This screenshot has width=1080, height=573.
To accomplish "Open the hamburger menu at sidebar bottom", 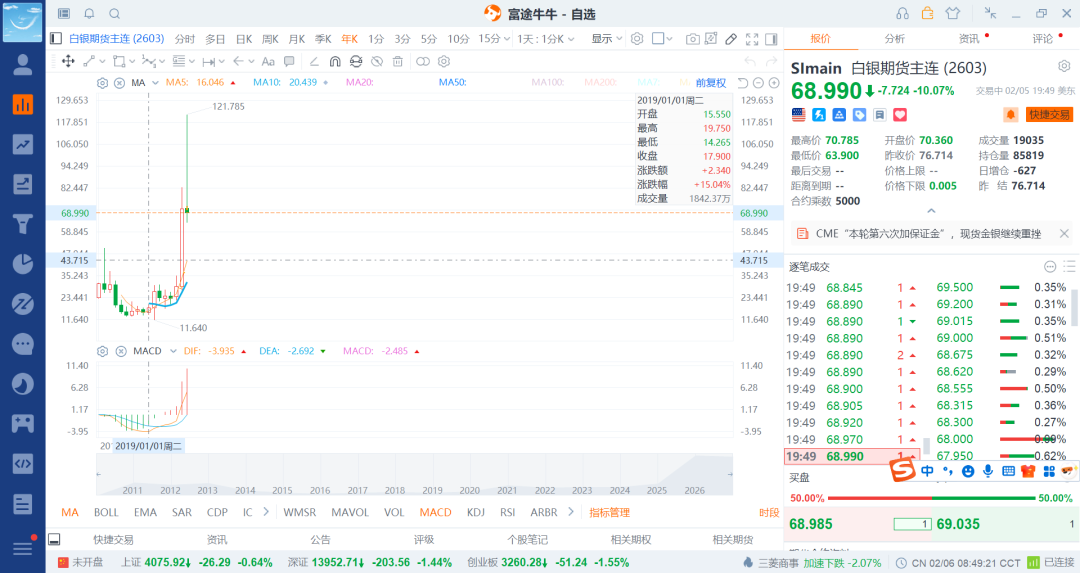I will [x=23, y=549].
